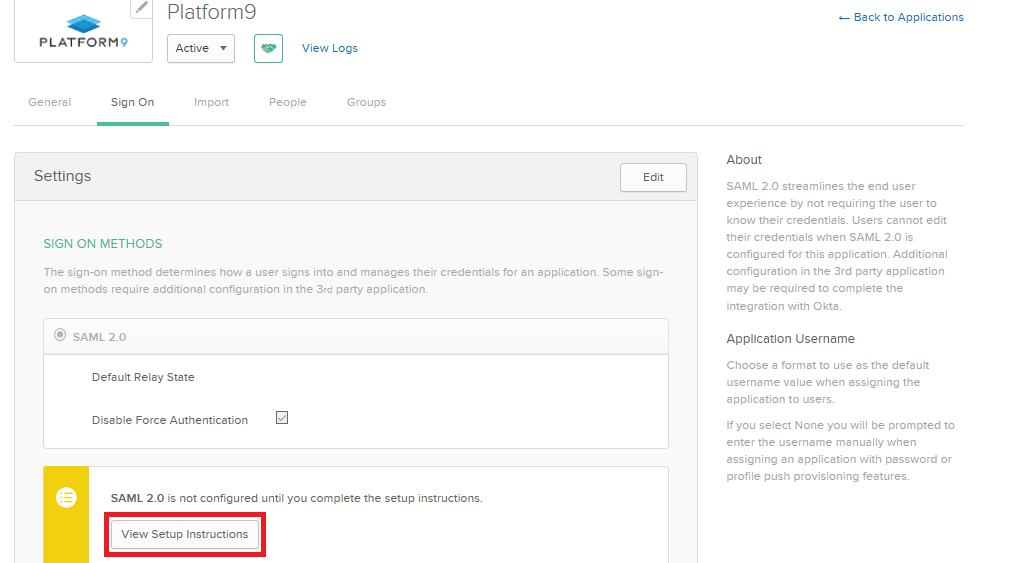The image size is (1023, 563).
Task: Switch to the People tab
Action: pos(287,102)
